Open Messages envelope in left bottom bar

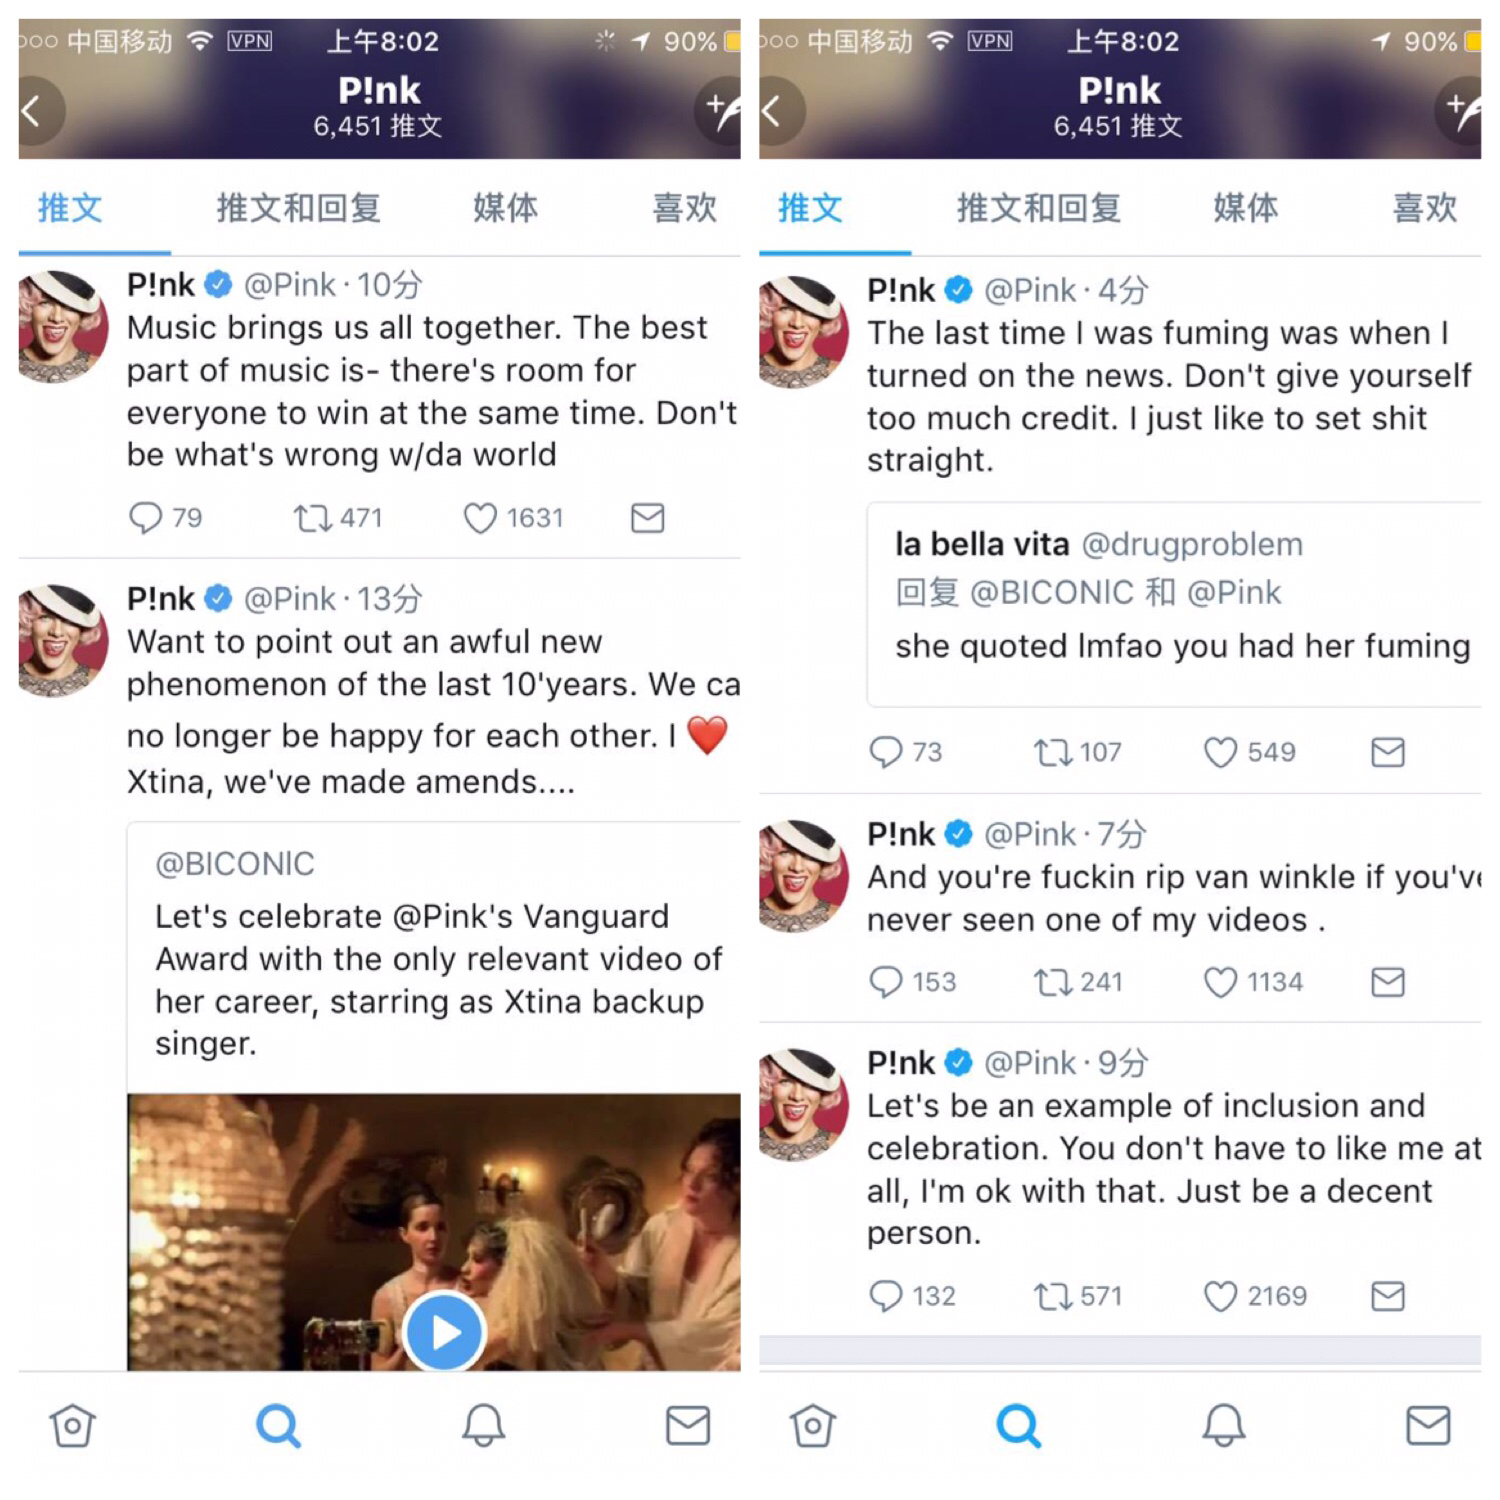click(x=688, y=1426)
